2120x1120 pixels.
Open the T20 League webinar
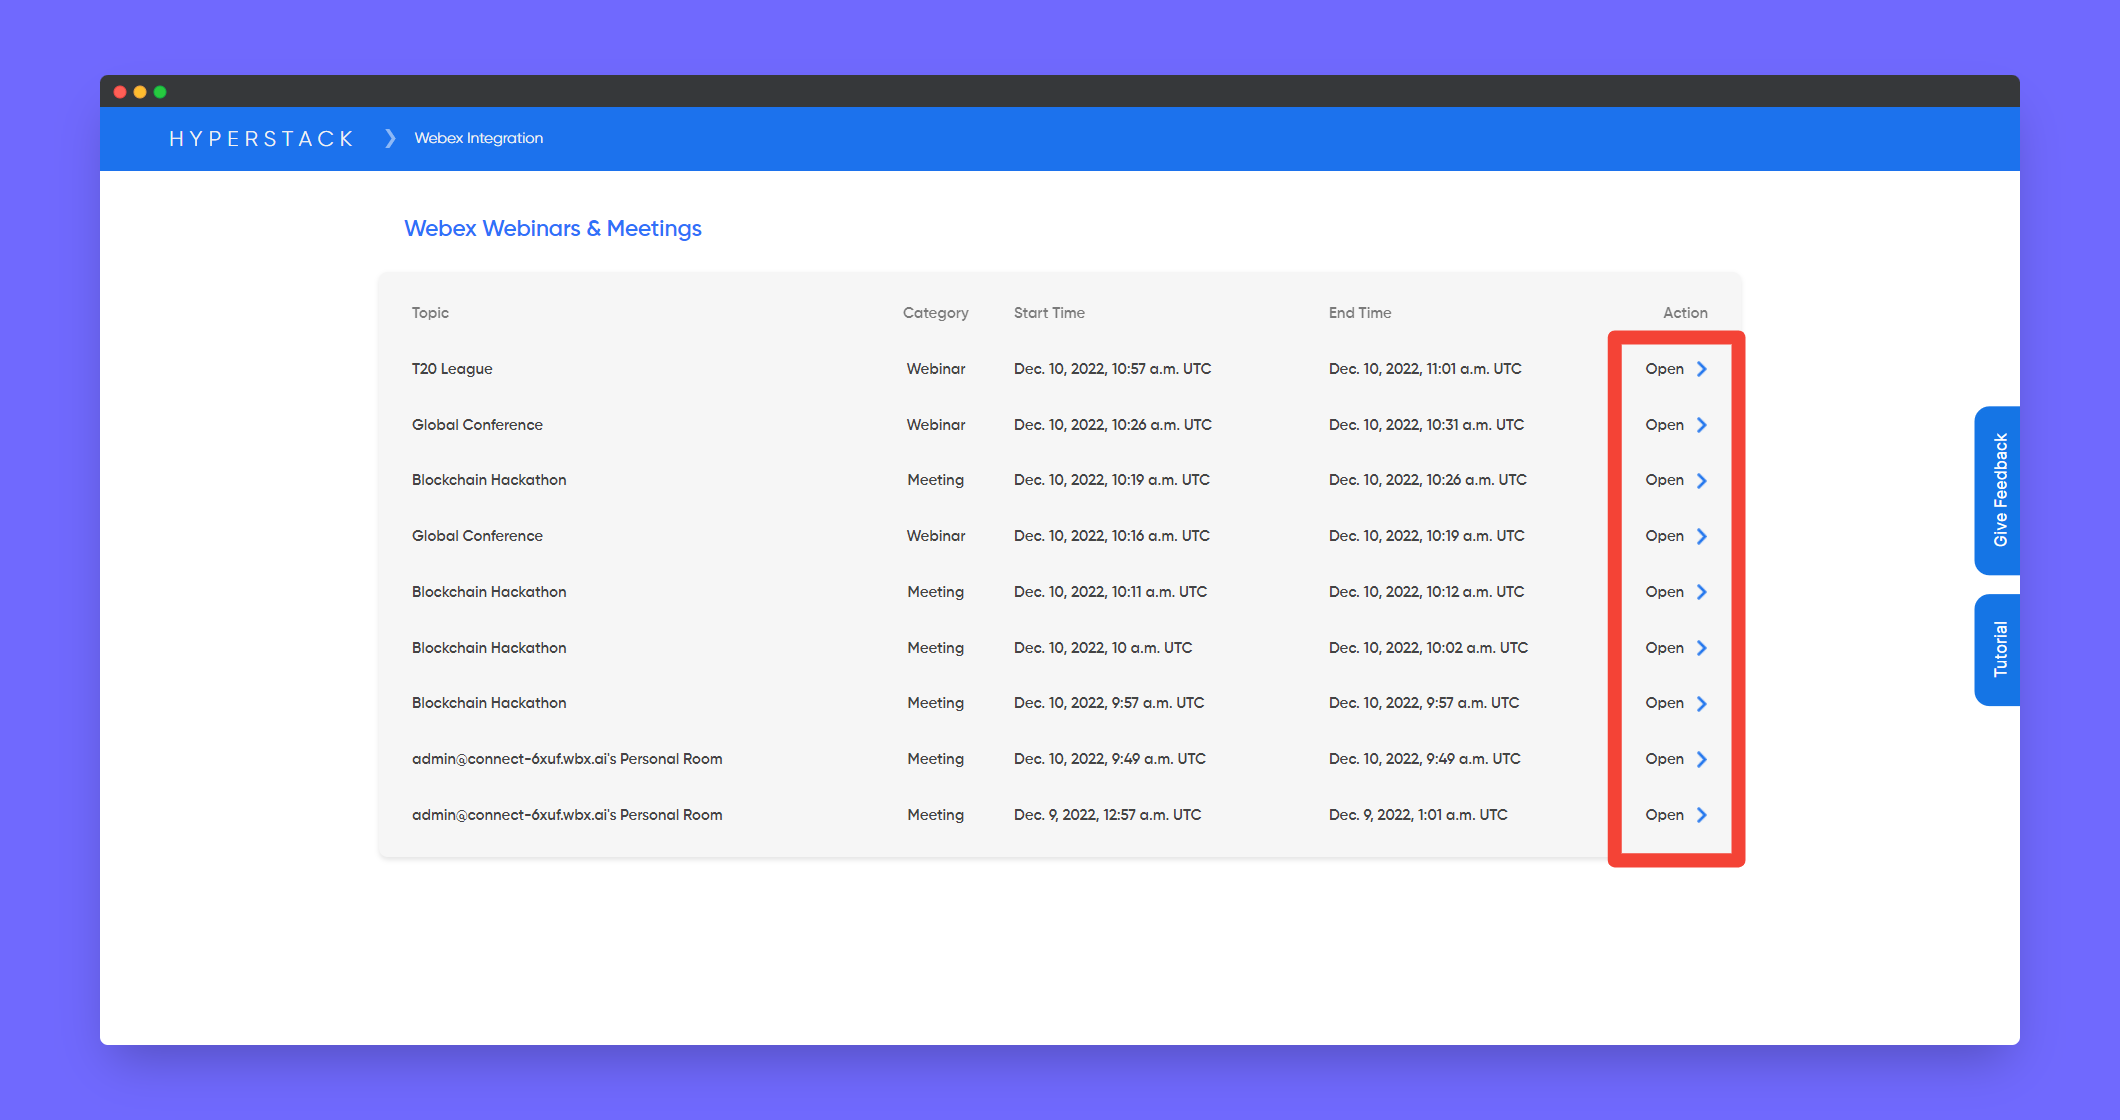point(1665,369)
